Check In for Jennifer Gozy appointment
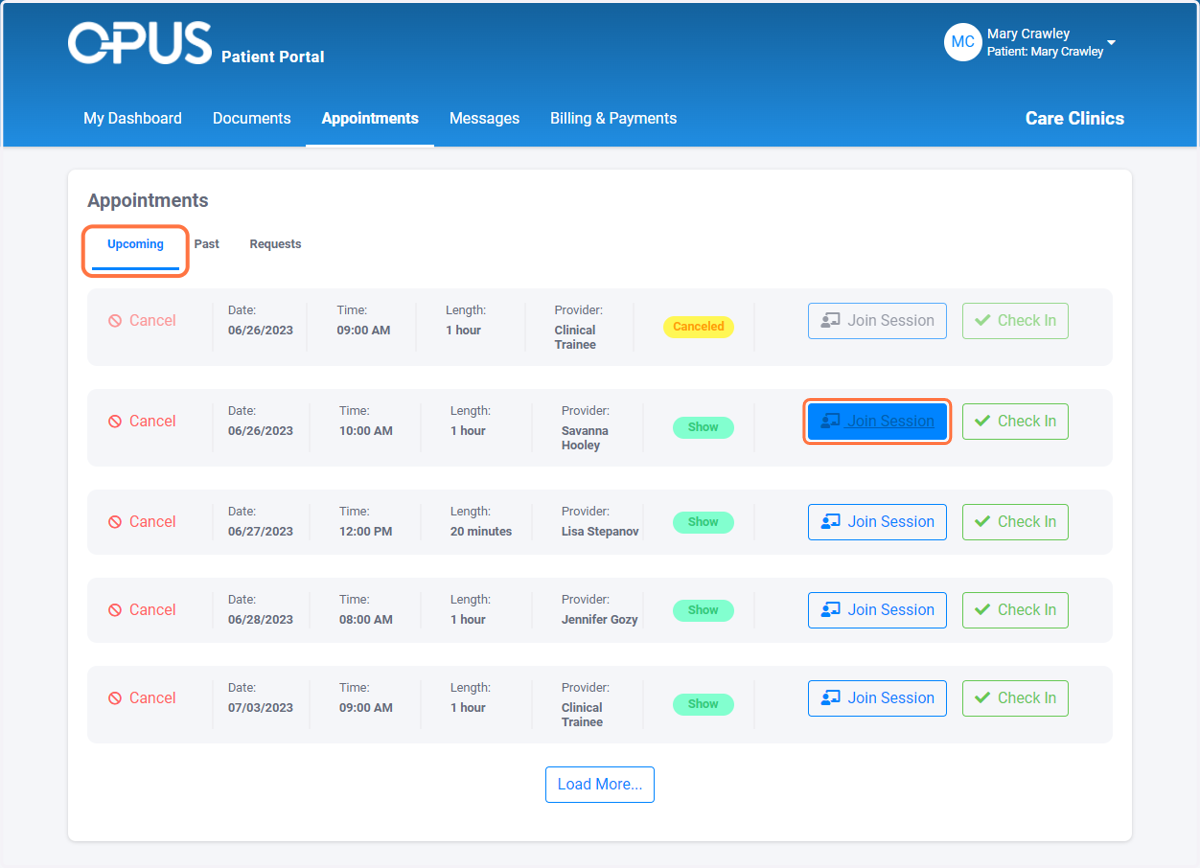This screenshot has width=1200, height=868. (1015, 610)
